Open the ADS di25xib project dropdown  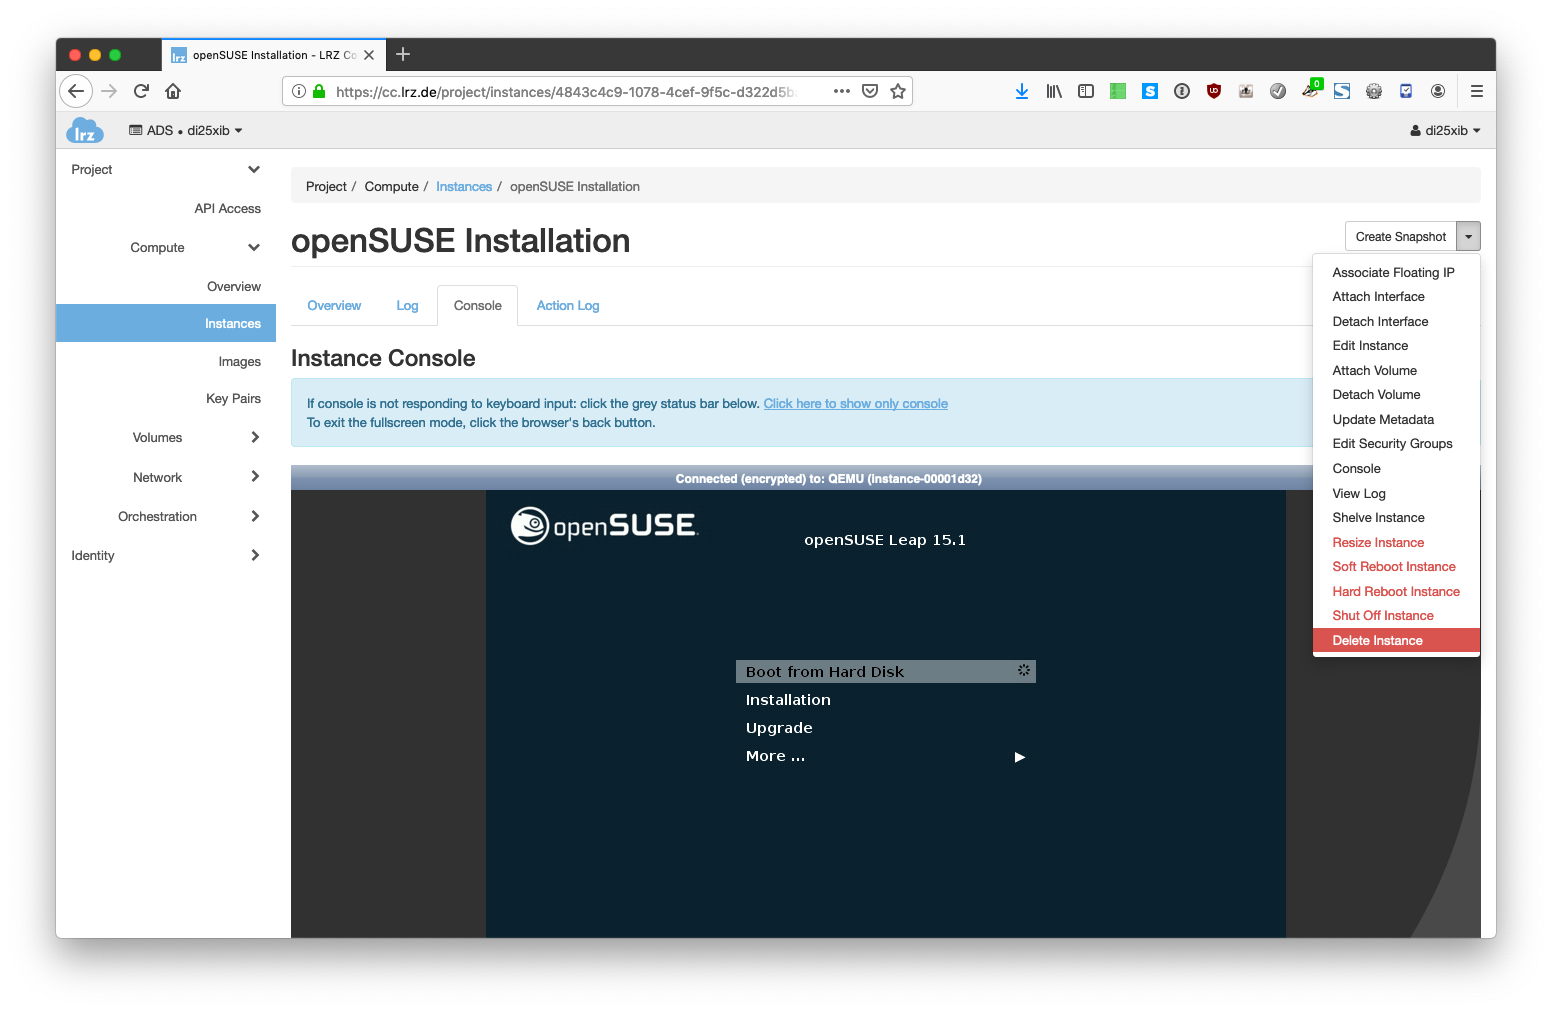(x=186, y=131)
